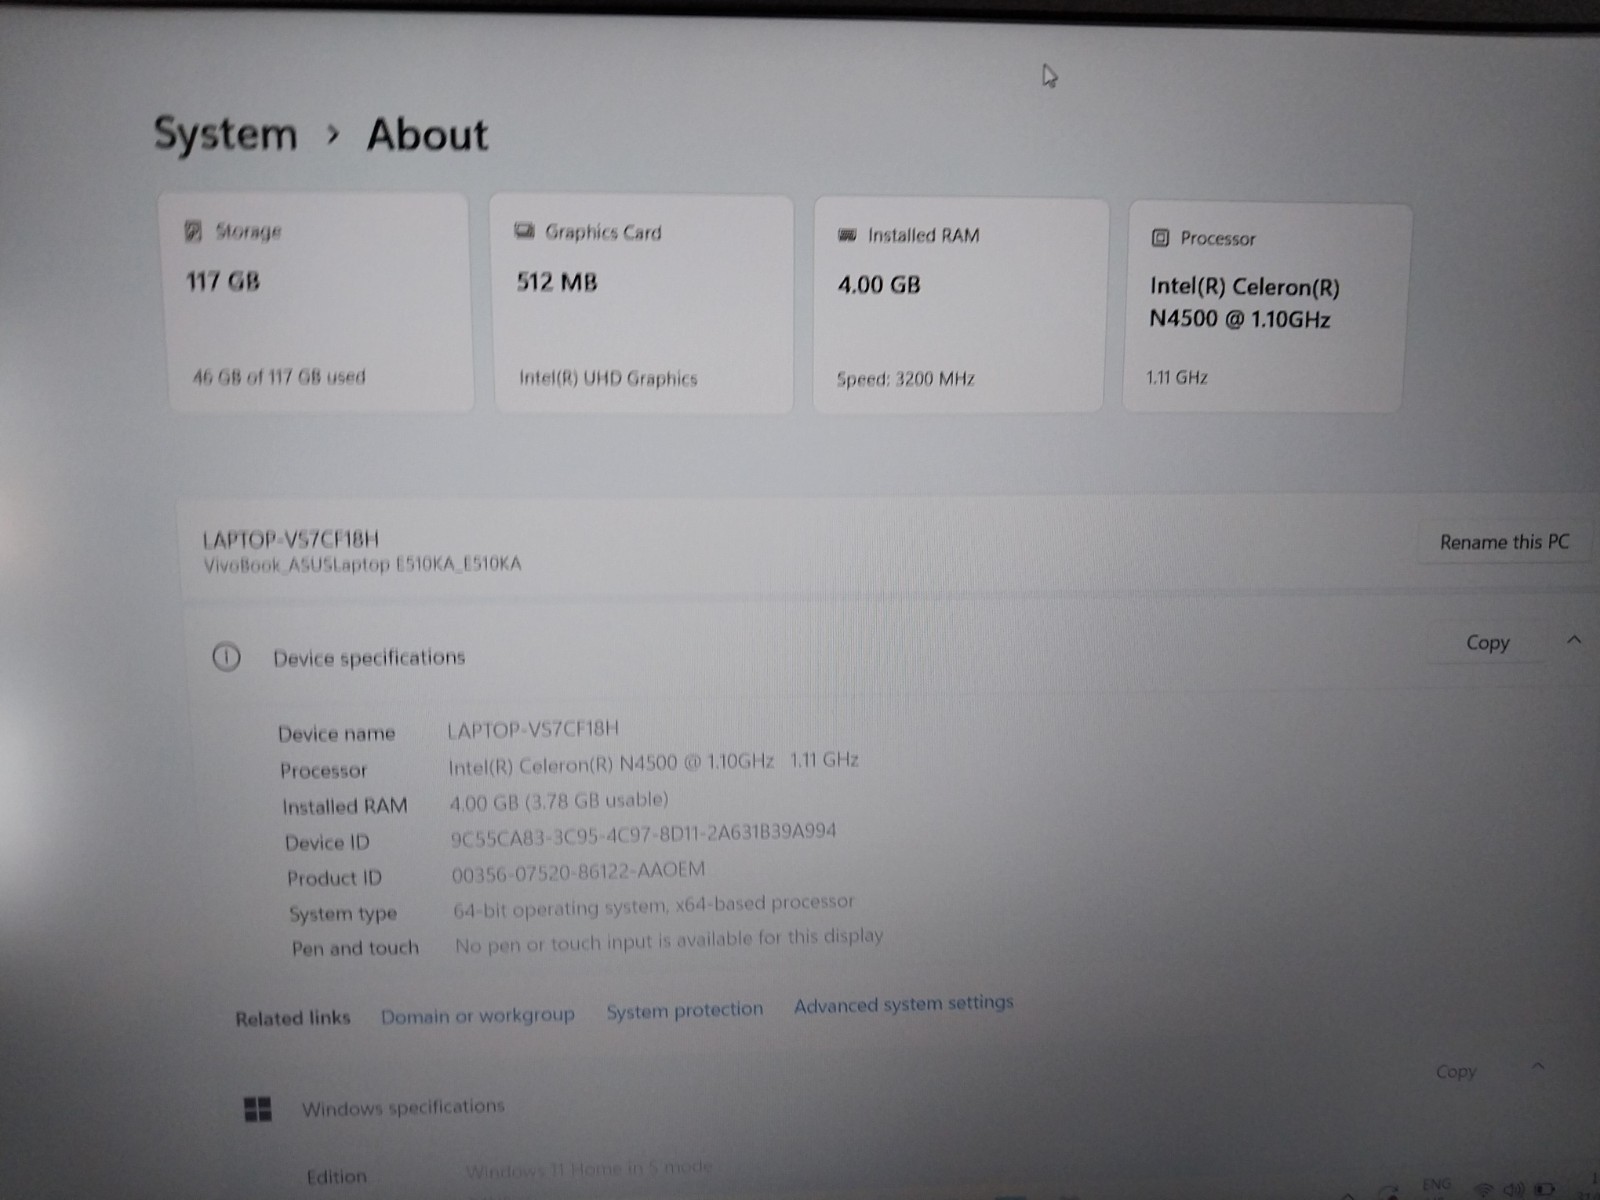Image resolution: width=1600 pixels, height=1200 pixels.
Task: Collapse the Device specifications section
Action: pyautogui.click(x=1574, y=640)
